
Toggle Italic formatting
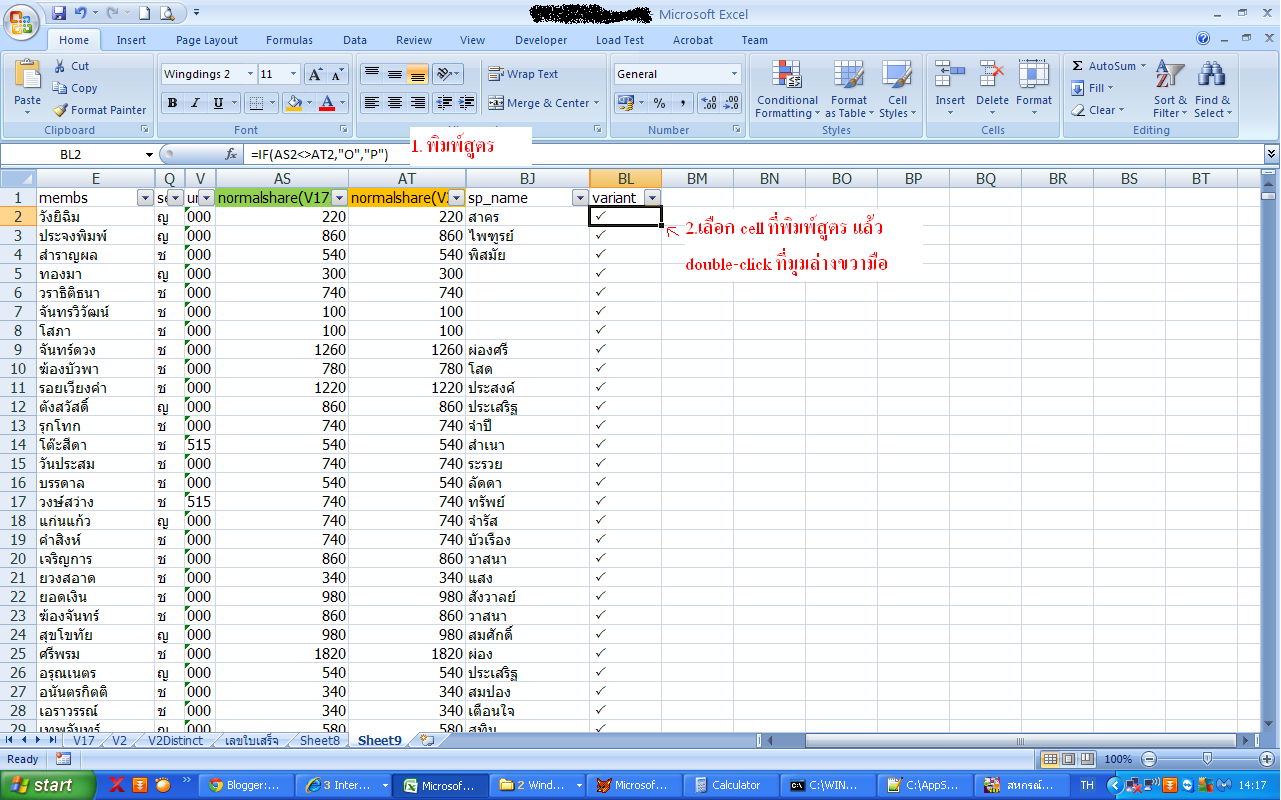(194, 103)
